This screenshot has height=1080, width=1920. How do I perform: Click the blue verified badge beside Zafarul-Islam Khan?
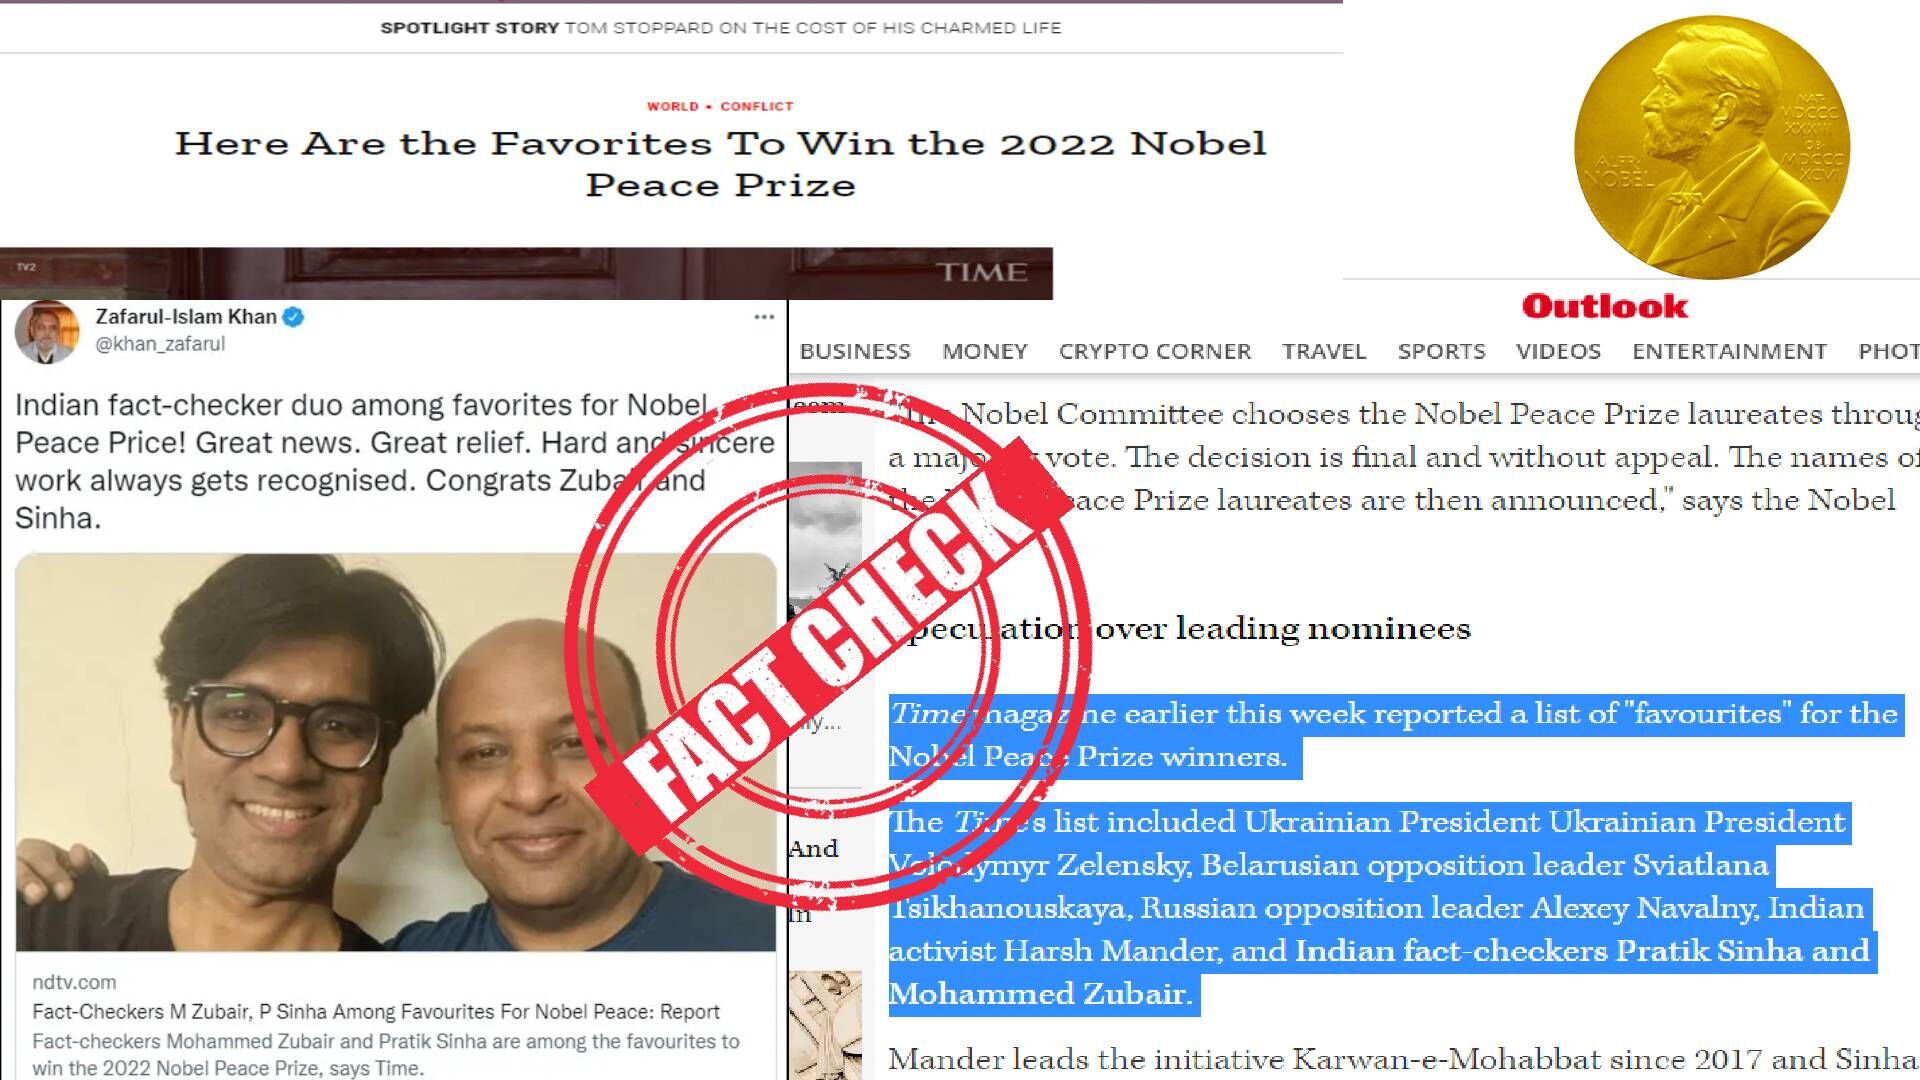[x=293, y=317]
